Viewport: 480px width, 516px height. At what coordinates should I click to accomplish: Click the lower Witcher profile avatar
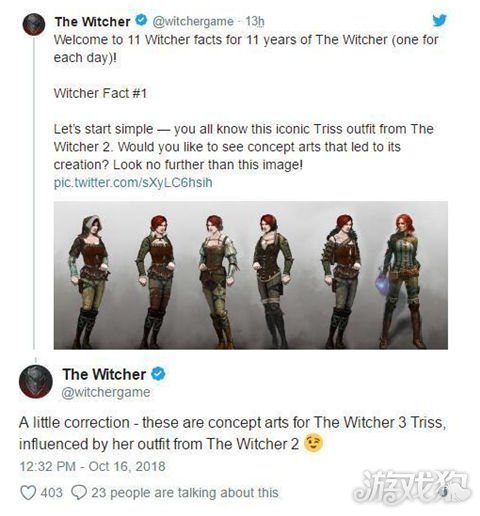pos(36,382)
